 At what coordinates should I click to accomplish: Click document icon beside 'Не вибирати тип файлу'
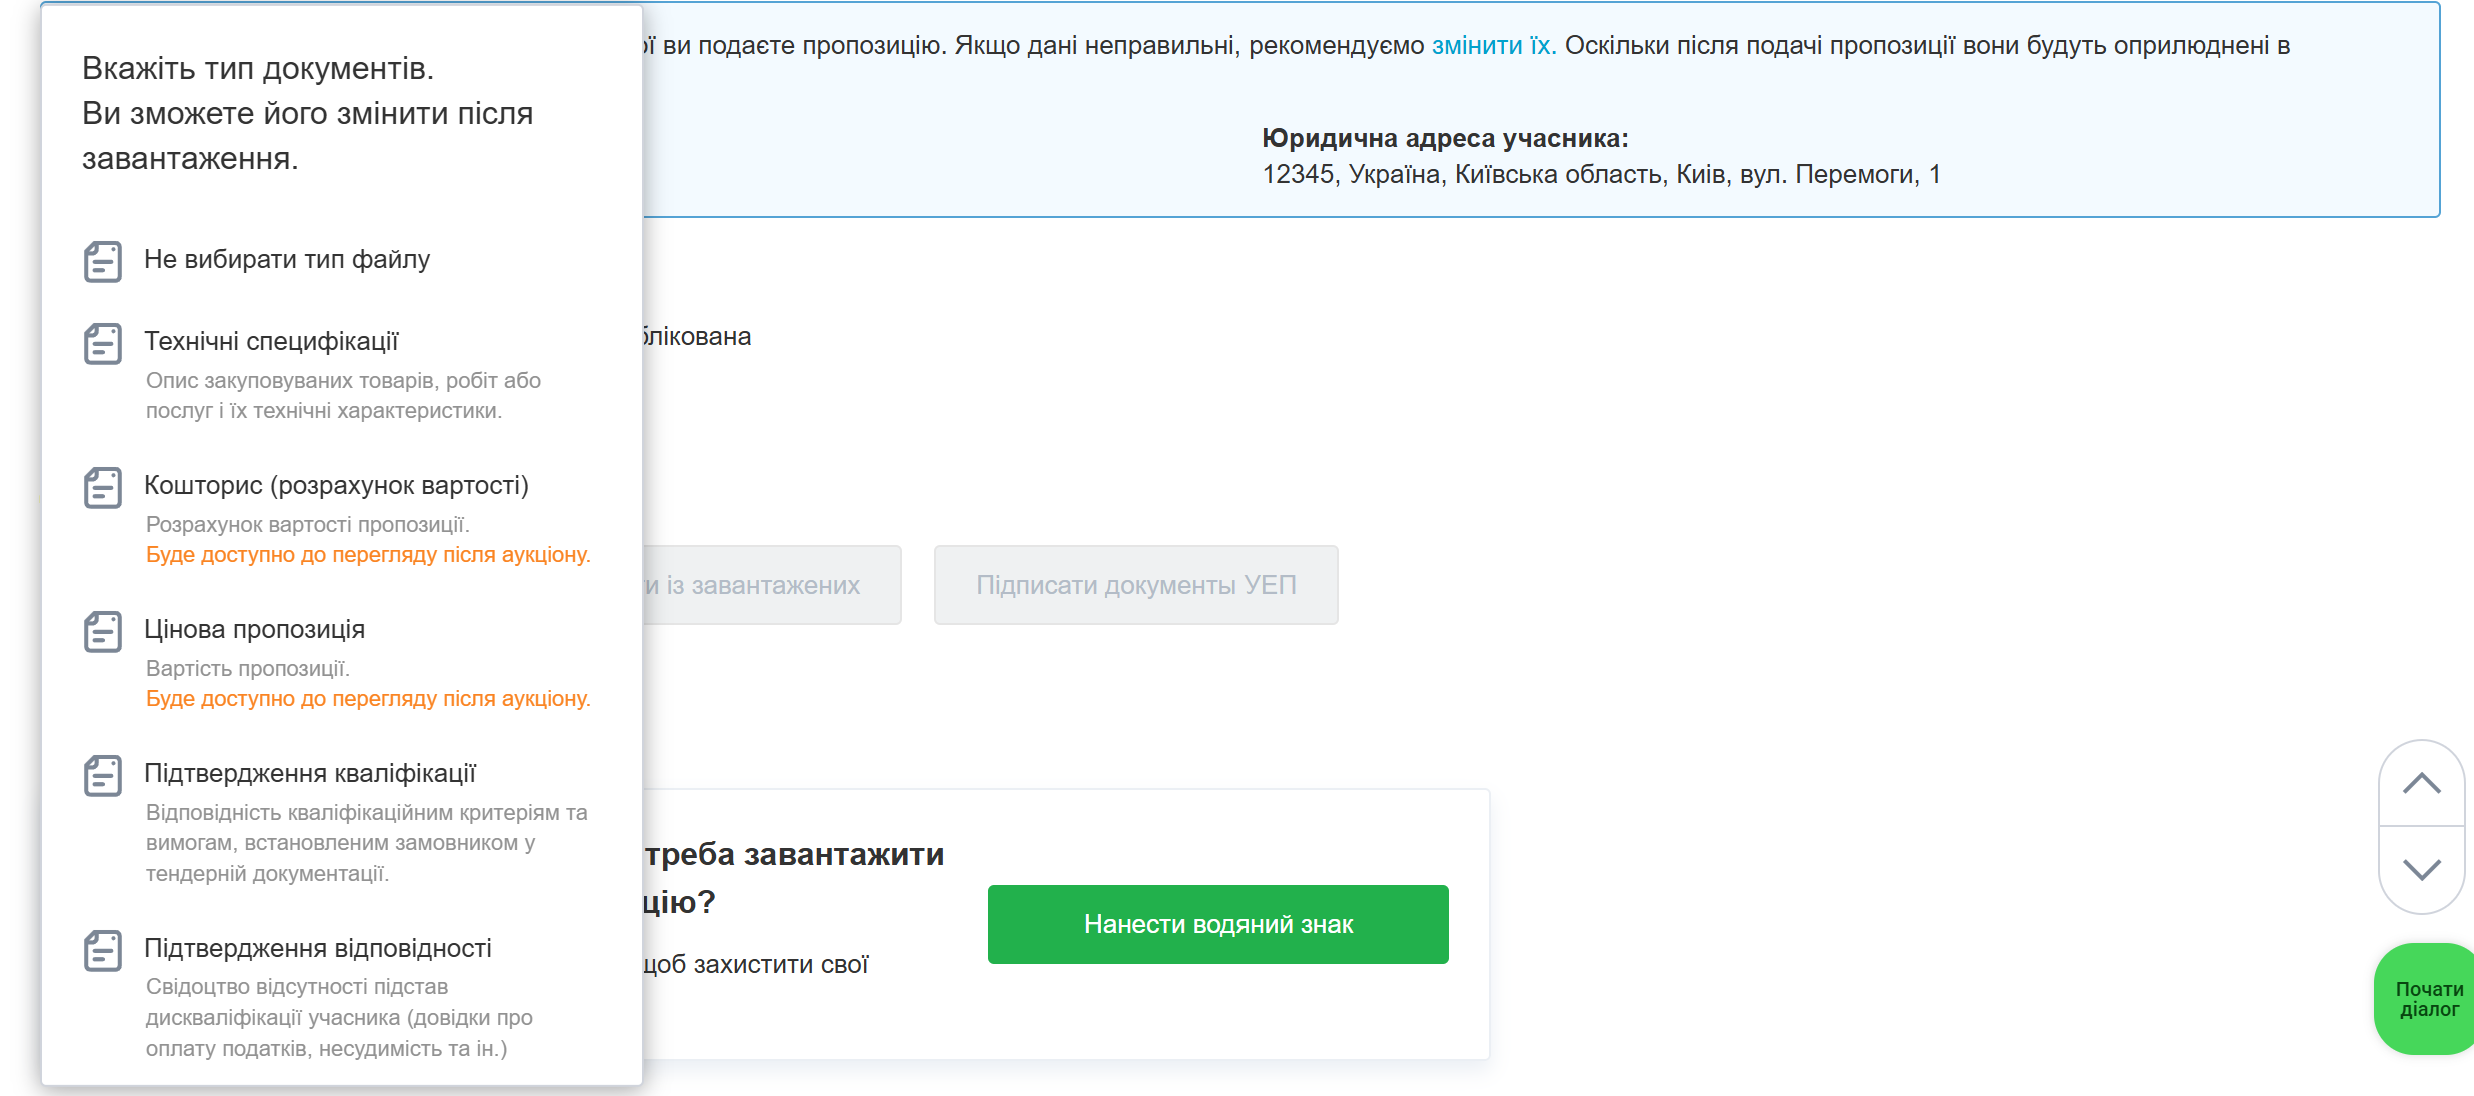coord(103,262)
